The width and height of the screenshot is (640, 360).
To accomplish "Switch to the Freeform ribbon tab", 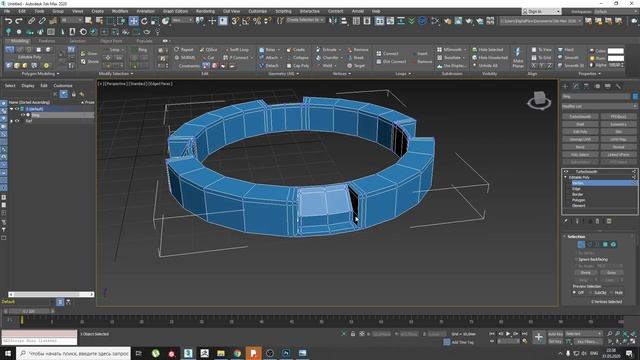I will 47,41.
